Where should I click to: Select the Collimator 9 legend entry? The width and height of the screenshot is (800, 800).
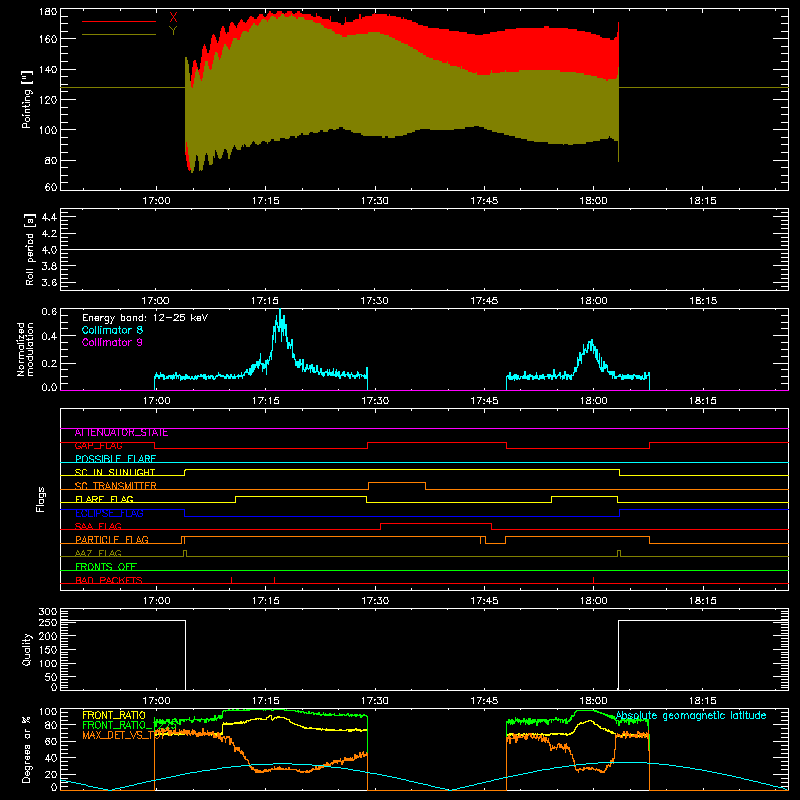pos(112,342)
